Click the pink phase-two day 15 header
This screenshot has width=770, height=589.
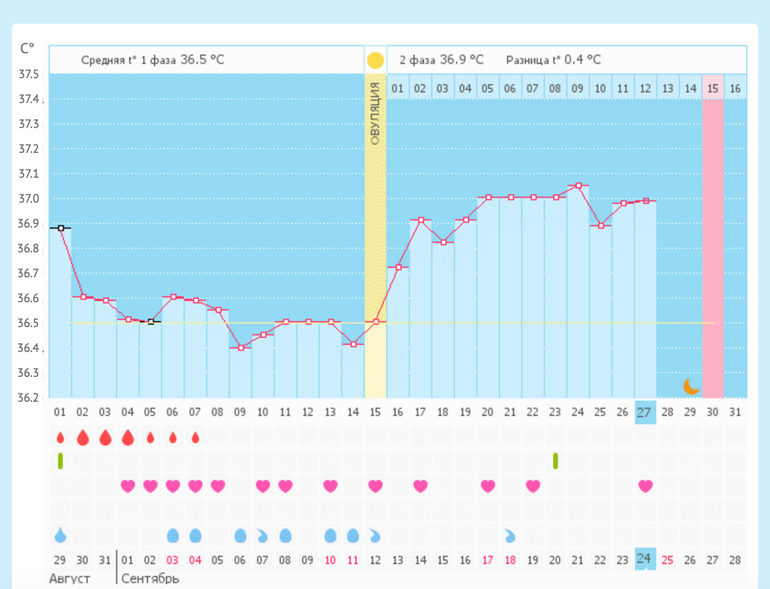713,88
